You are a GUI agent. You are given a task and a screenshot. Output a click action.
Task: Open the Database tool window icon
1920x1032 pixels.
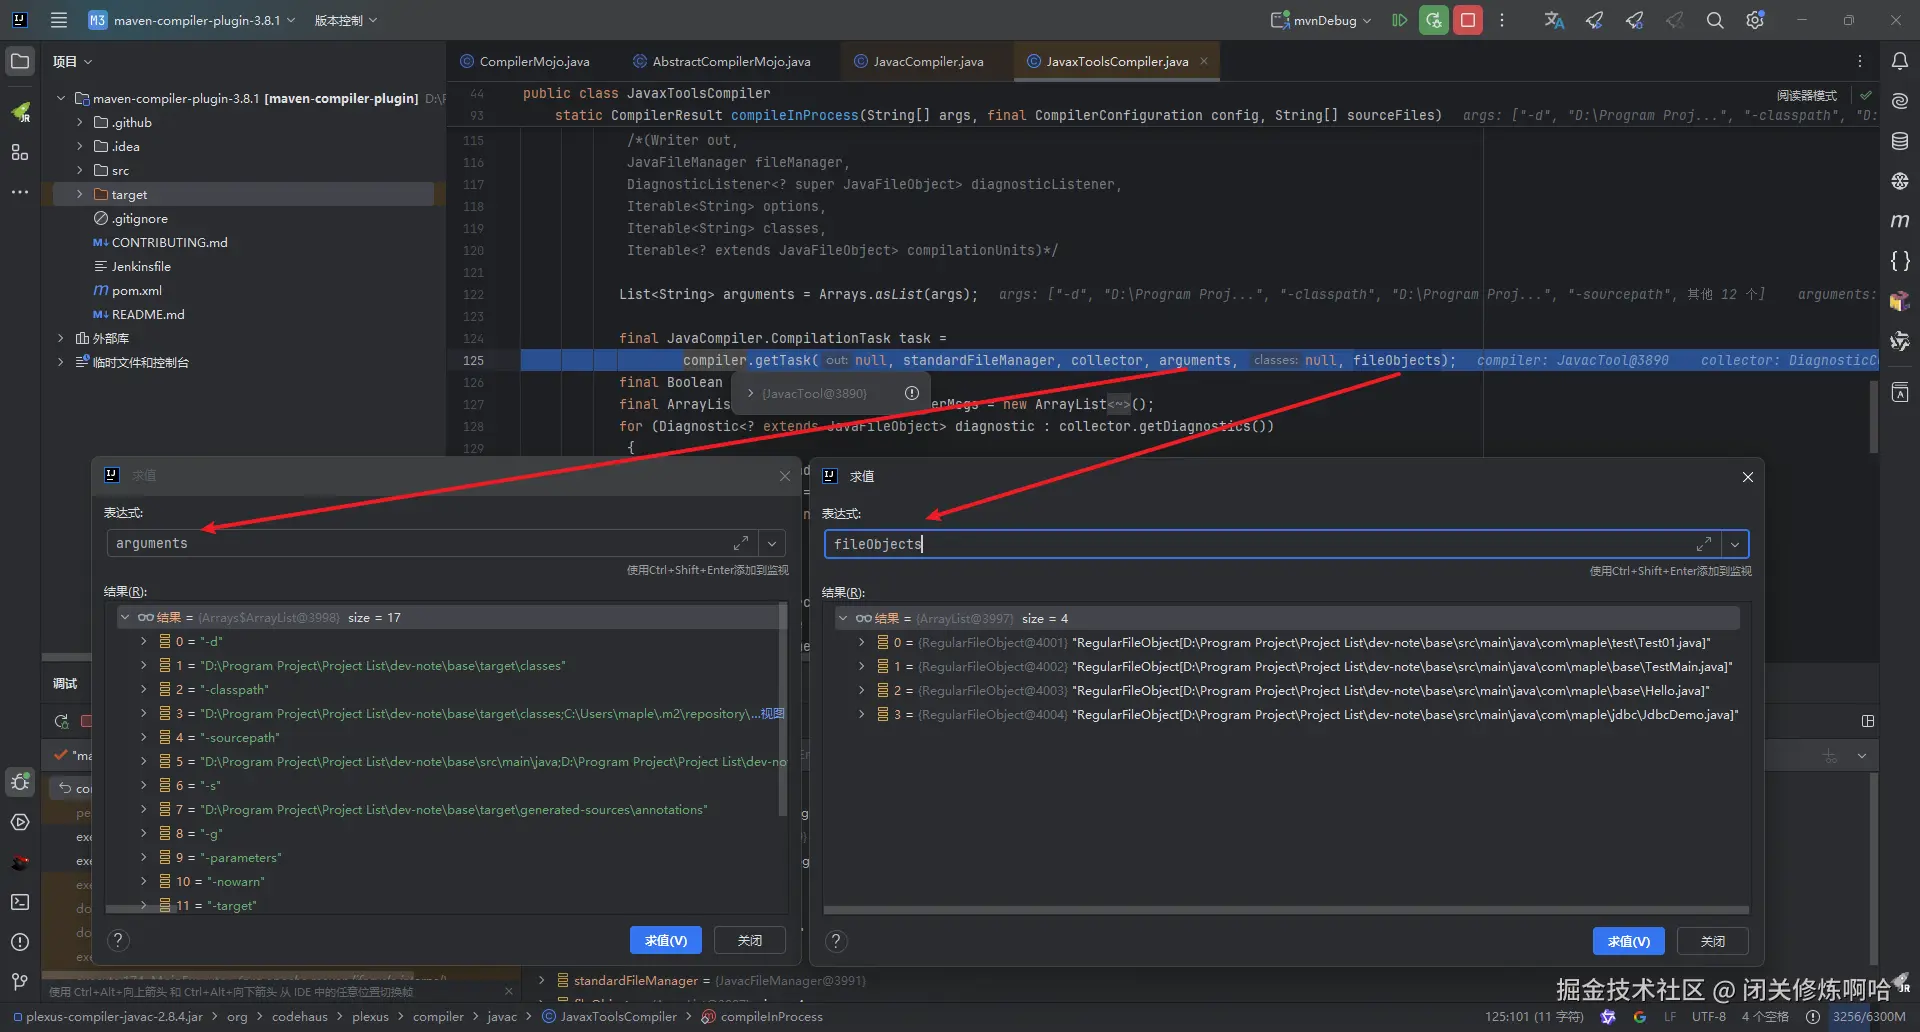[x=1900, y=141]
